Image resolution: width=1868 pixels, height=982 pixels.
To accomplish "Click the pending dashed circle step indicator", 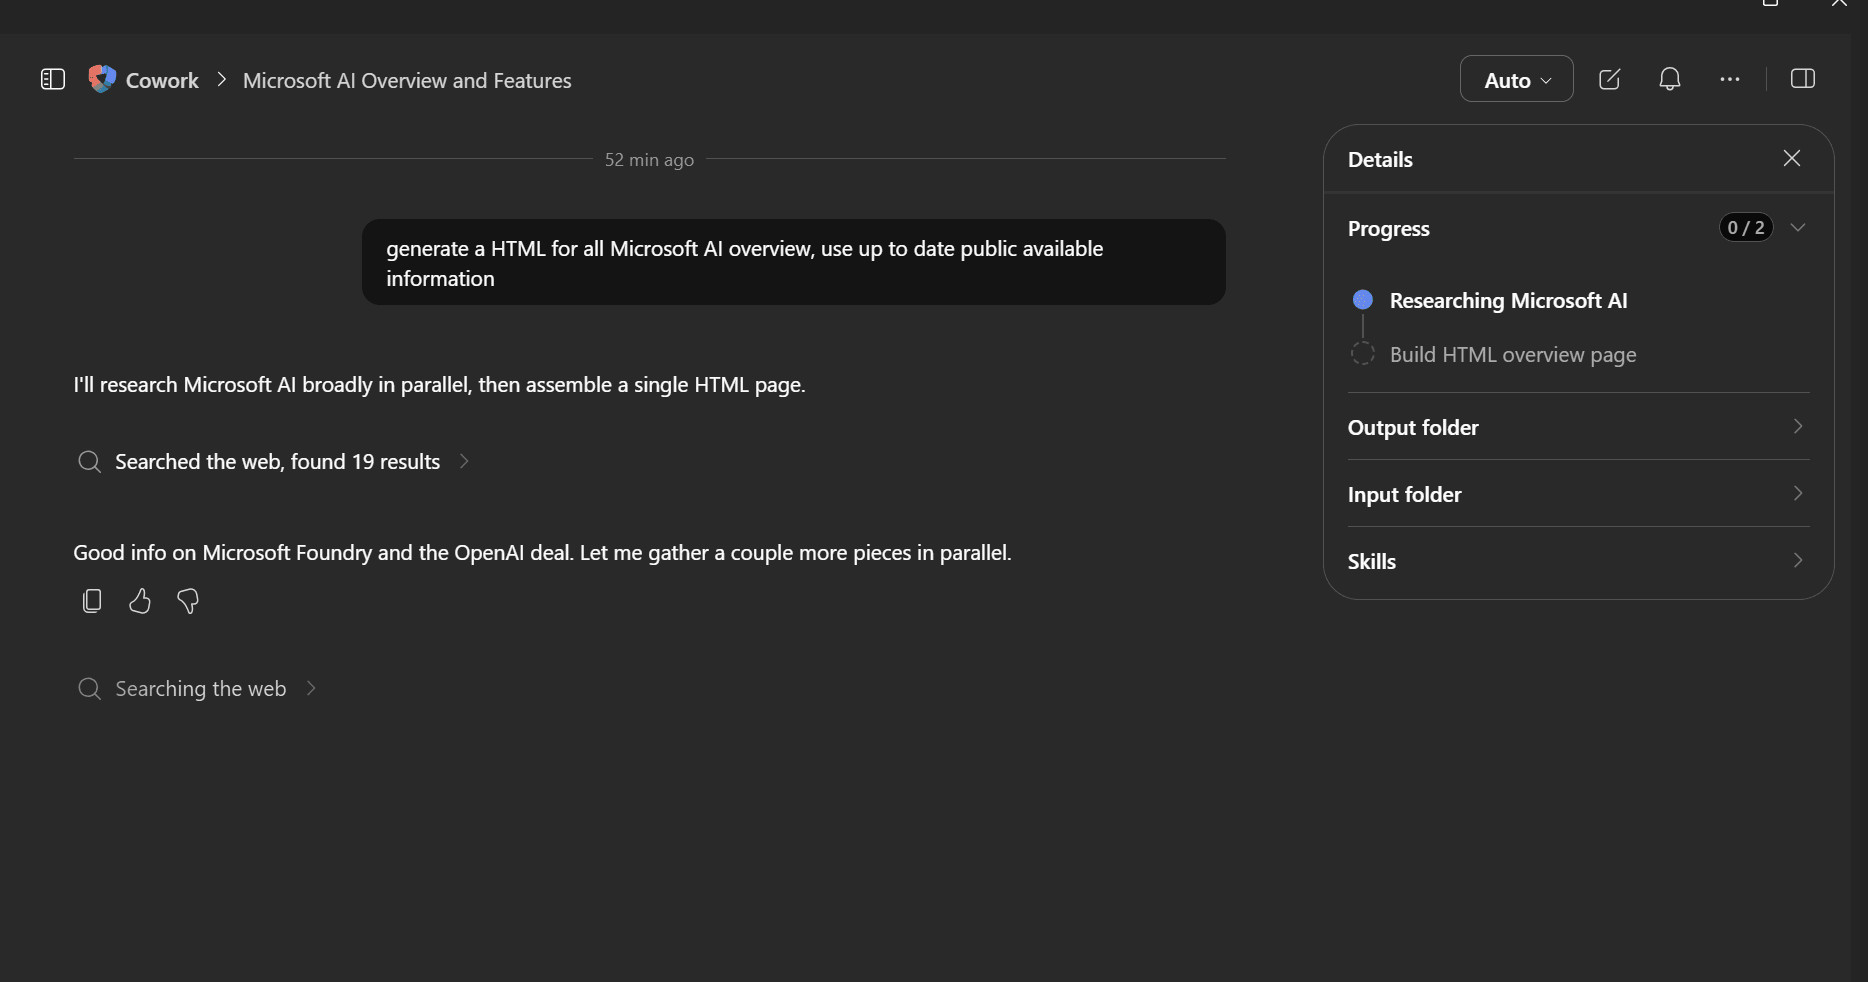I will point(1362,353).
